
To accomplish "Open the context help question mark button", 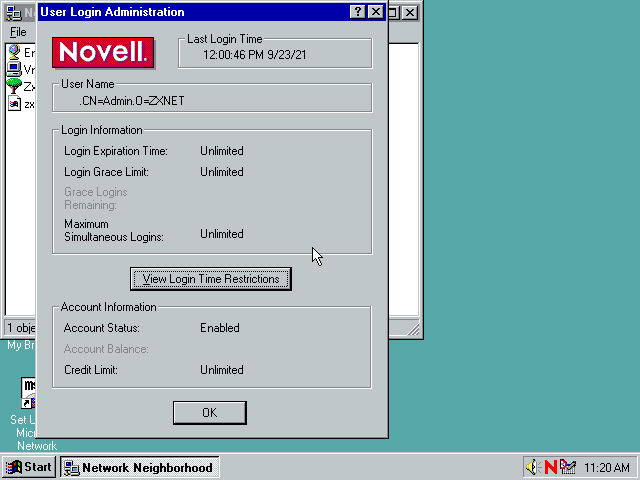I will coord(358,12).
